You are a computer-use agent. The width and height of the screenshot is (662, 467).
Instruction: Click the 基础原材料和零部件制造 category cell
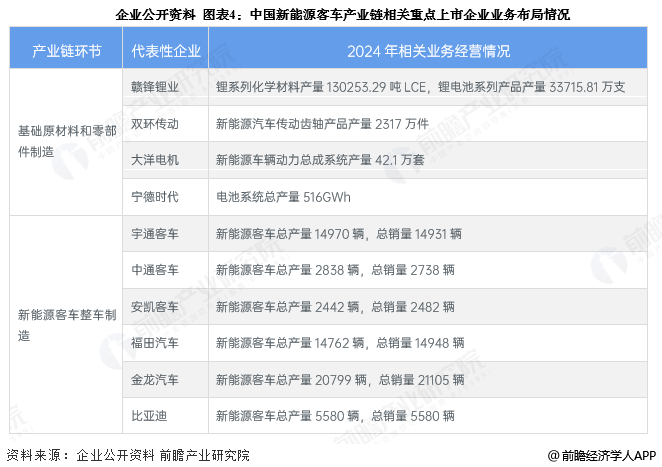[66, 142]
